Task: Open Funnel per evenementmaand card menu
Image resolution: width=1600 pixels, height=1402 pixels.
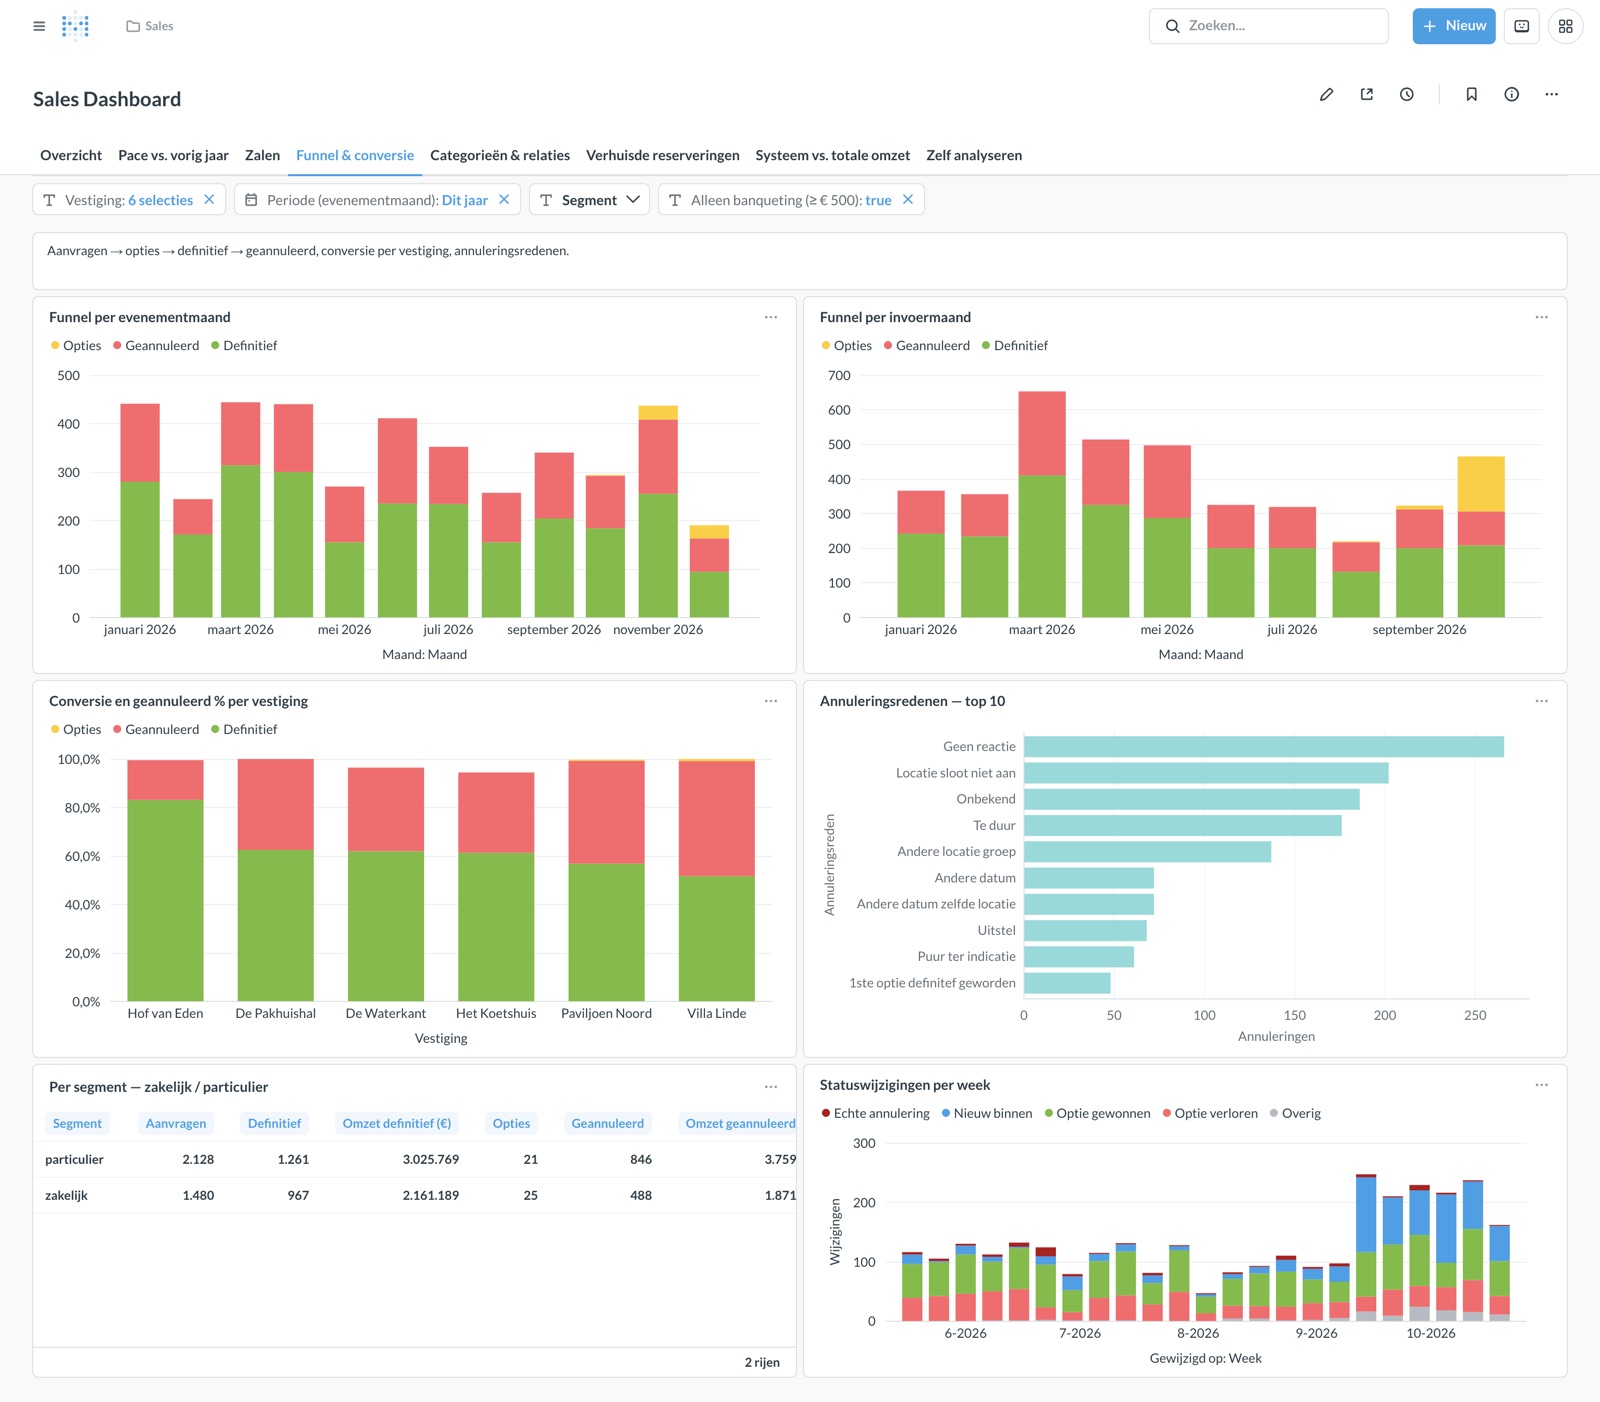Action: point(771,317)
